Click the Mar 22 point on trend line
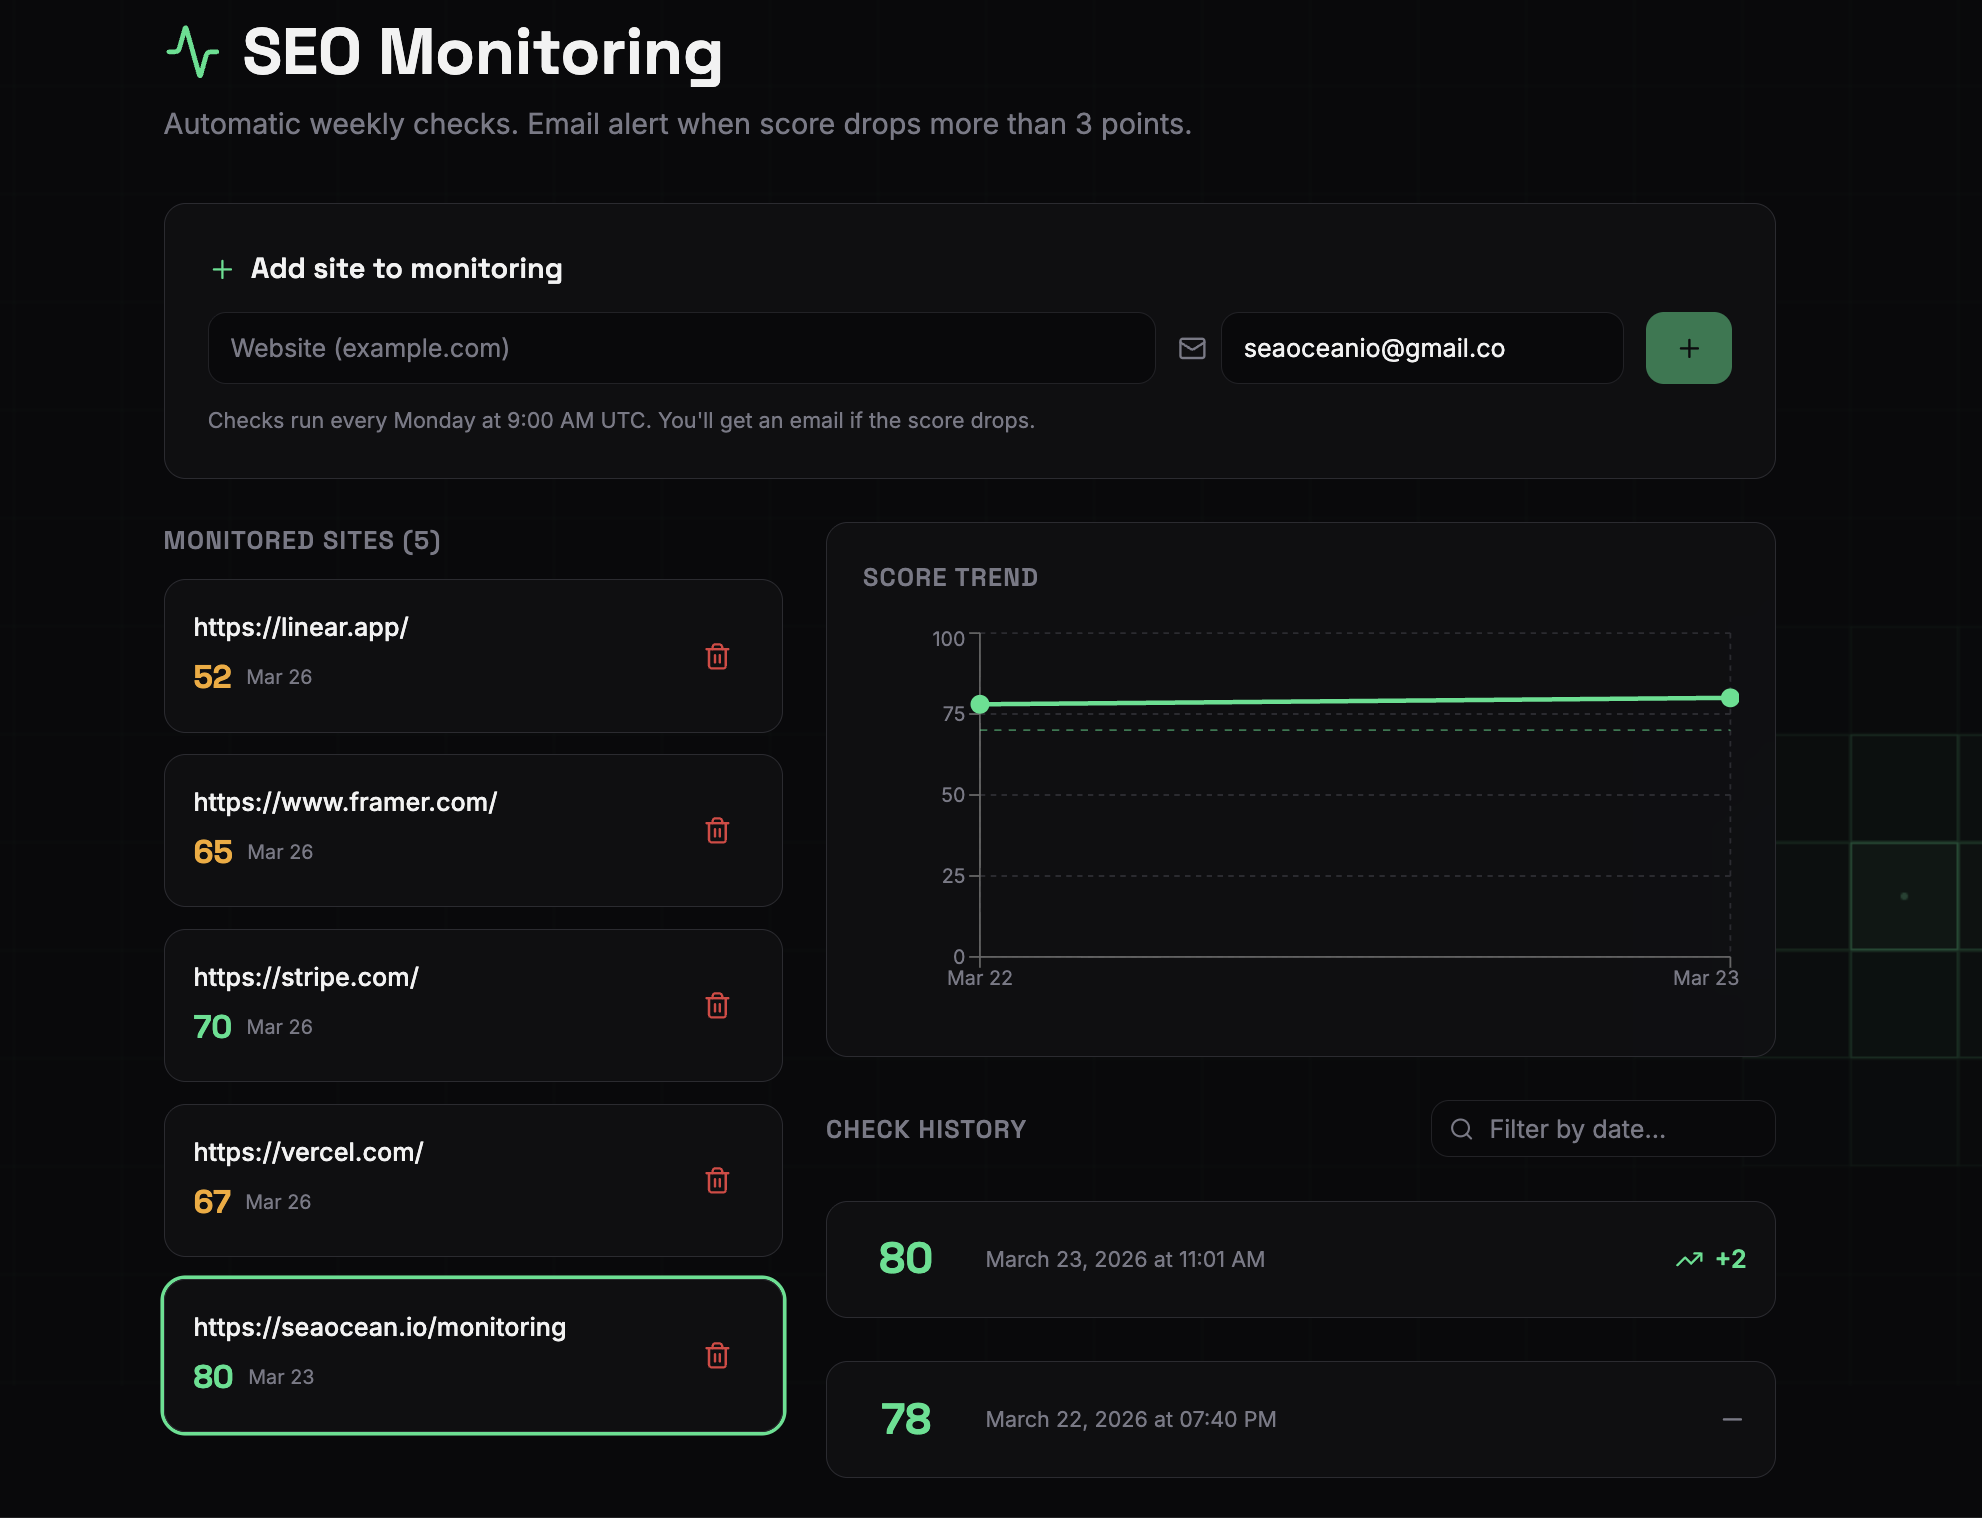Screen dimensions: 1982x1518 coord(980,704)
